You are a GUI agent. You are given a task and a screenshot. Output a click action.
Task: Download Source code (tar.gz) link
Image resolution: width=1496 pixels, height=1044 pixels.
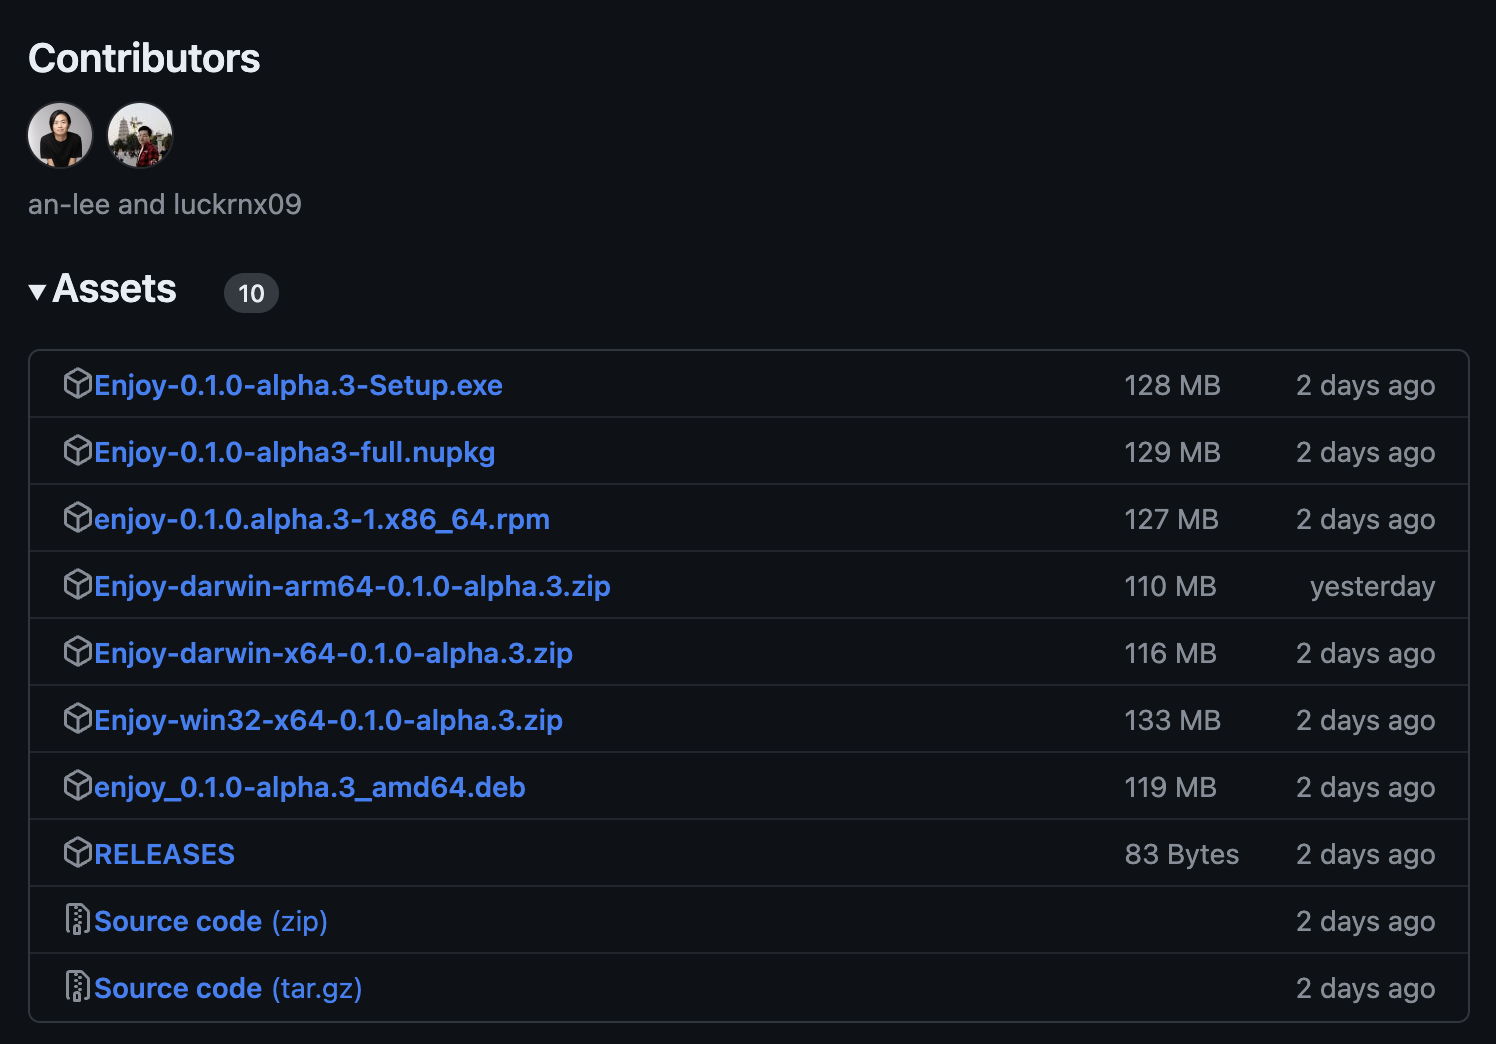(x=228, y=989)
